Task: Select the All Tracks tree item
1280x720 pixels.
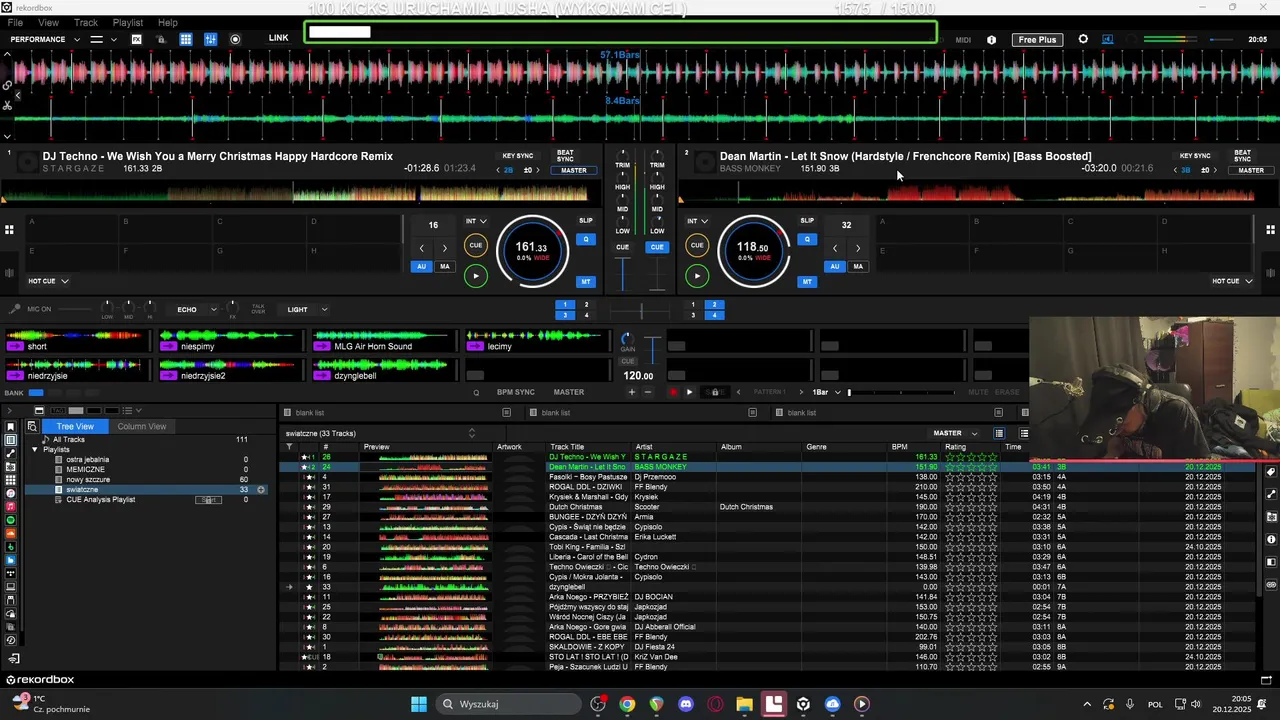Action: click(69, 440)
